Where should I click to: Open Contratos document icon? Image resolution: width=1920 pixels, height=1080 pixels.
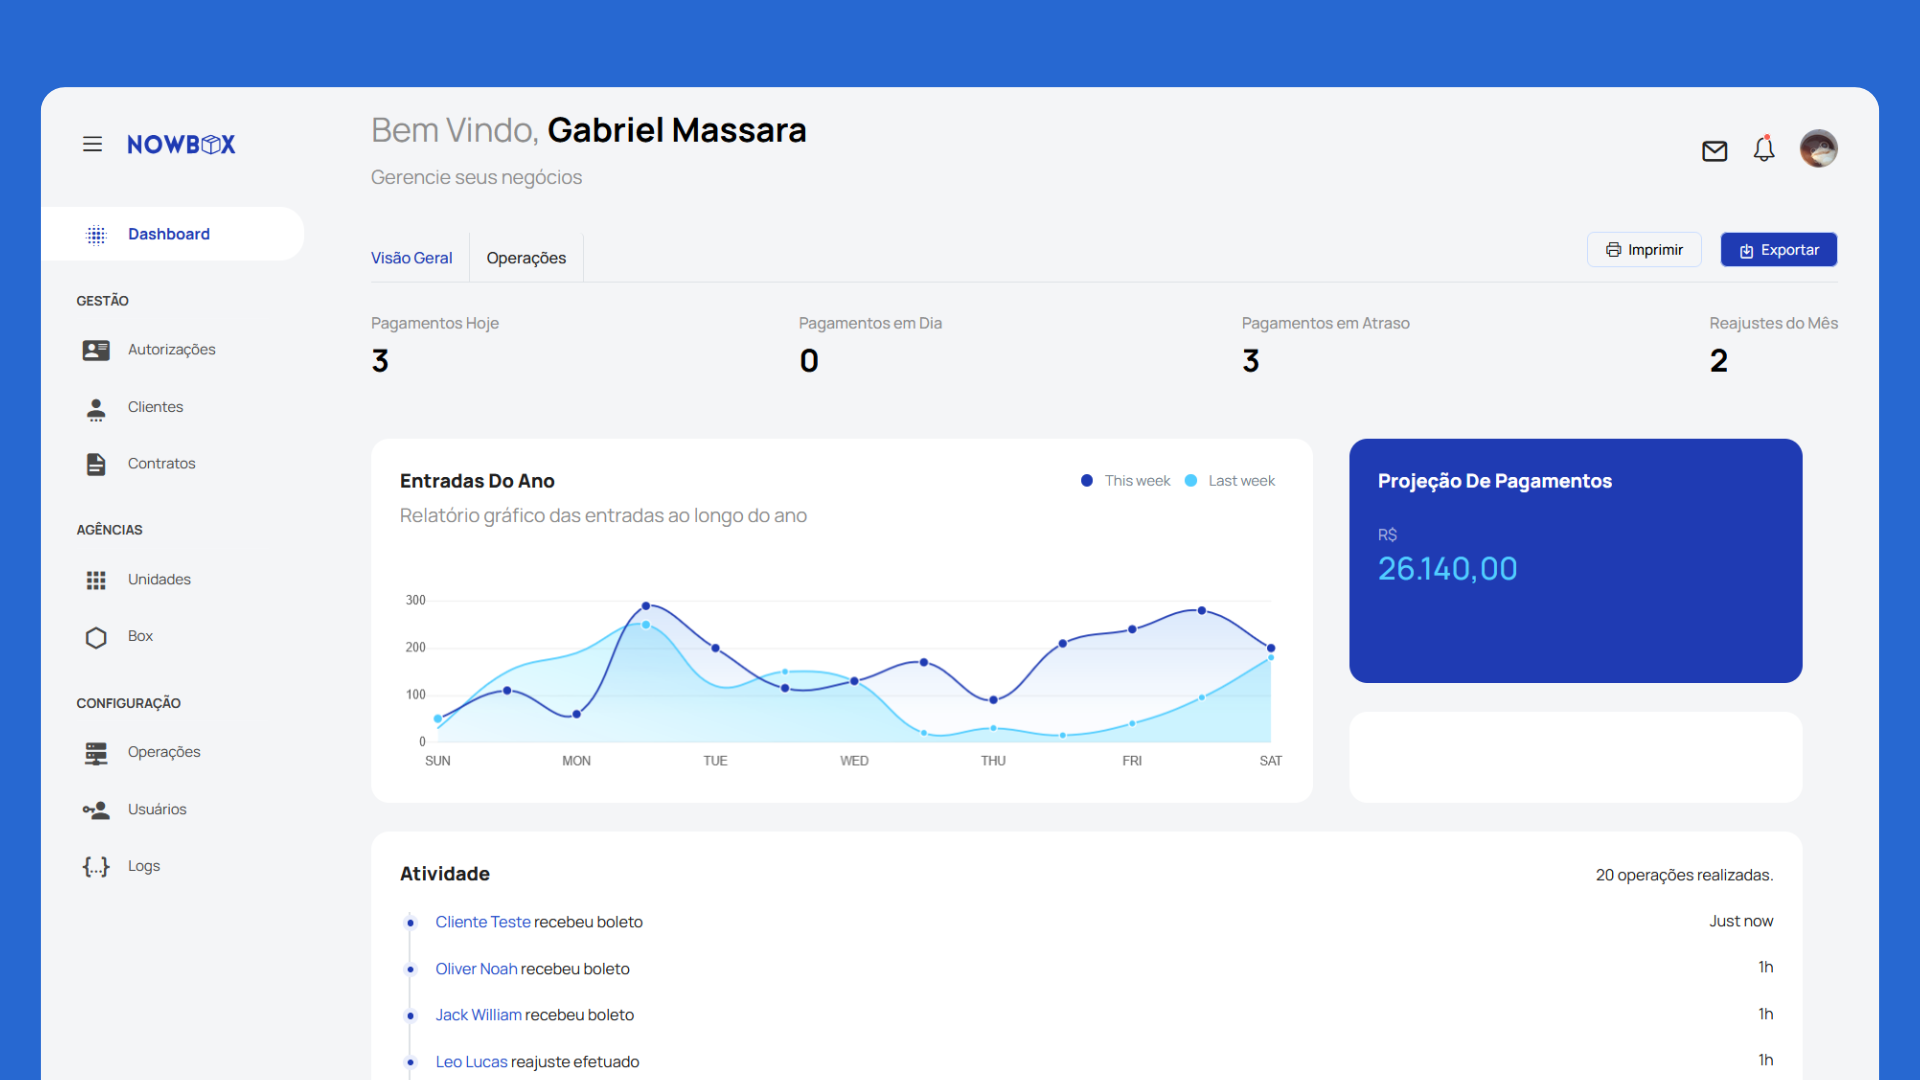pos(96,464)
